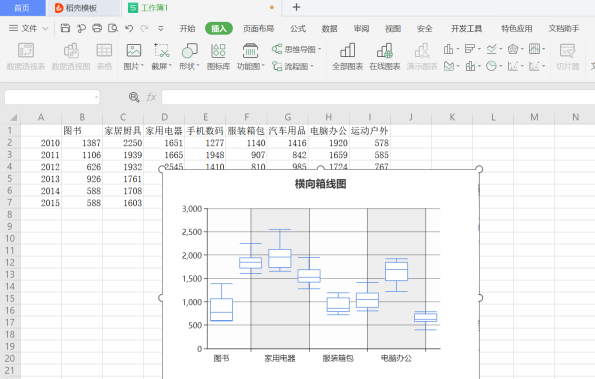Image resolution: width=595 pixels, height=379 pixels.
Task: Expand the column chart dropdown arrow
Action: pyautogui.click(x=458, y=49)
